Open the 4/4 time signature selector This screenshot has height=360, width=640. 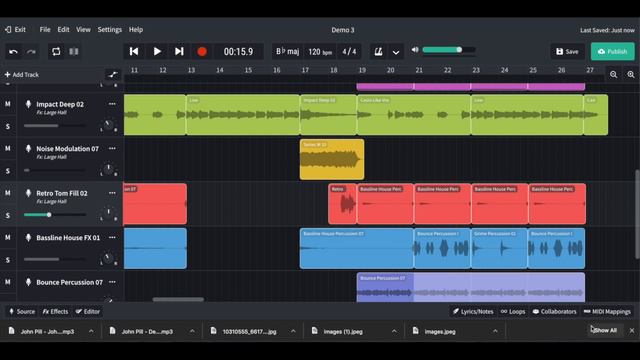[349, 52]
